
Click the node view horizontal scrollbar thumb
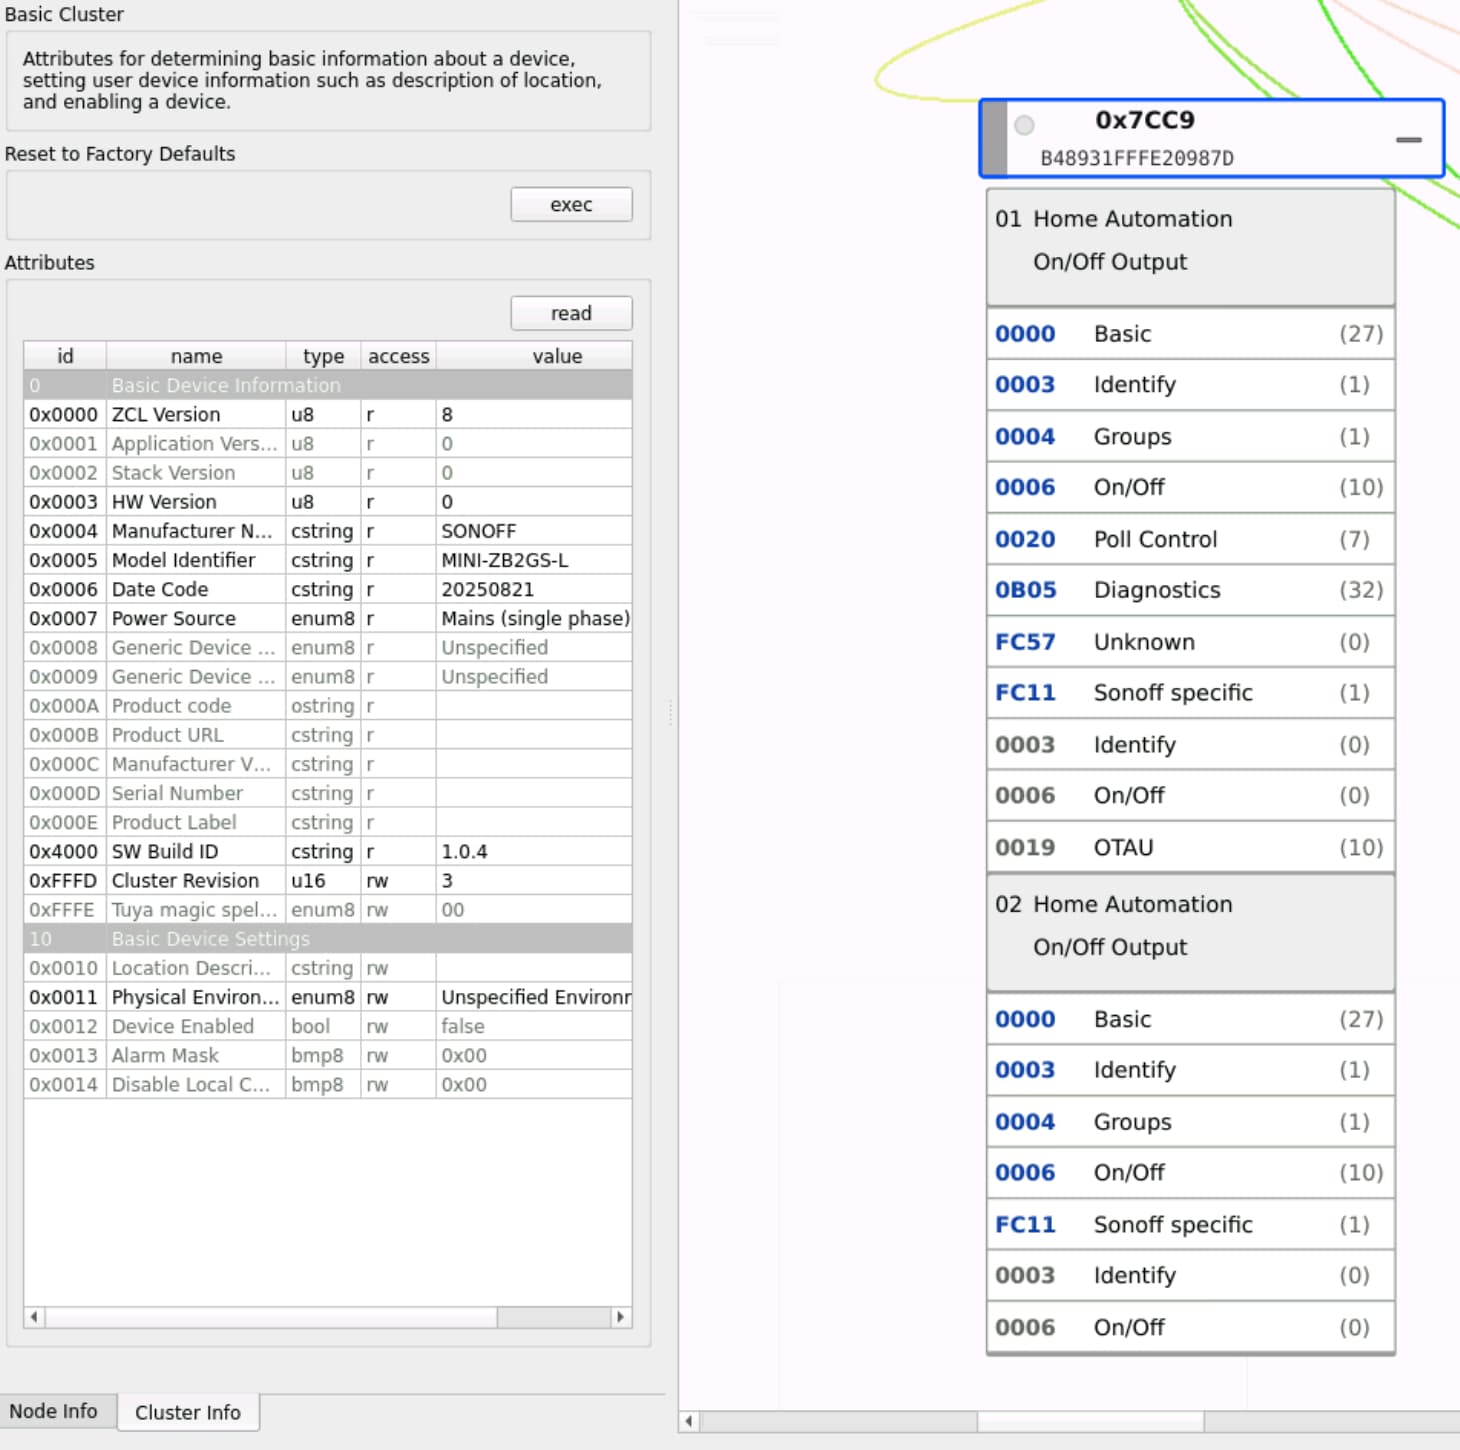(x=1090, y=1421)
